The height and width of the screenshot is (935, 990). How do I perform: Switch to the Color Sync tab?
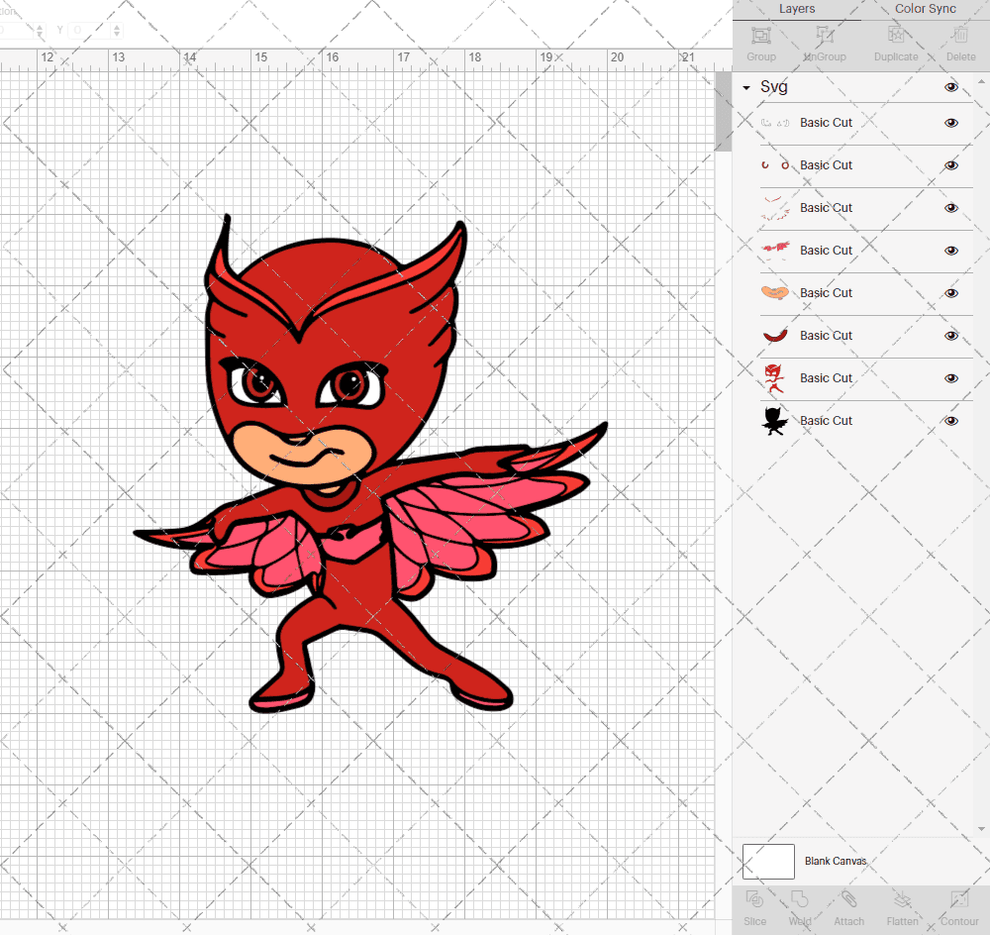[925, 9]
